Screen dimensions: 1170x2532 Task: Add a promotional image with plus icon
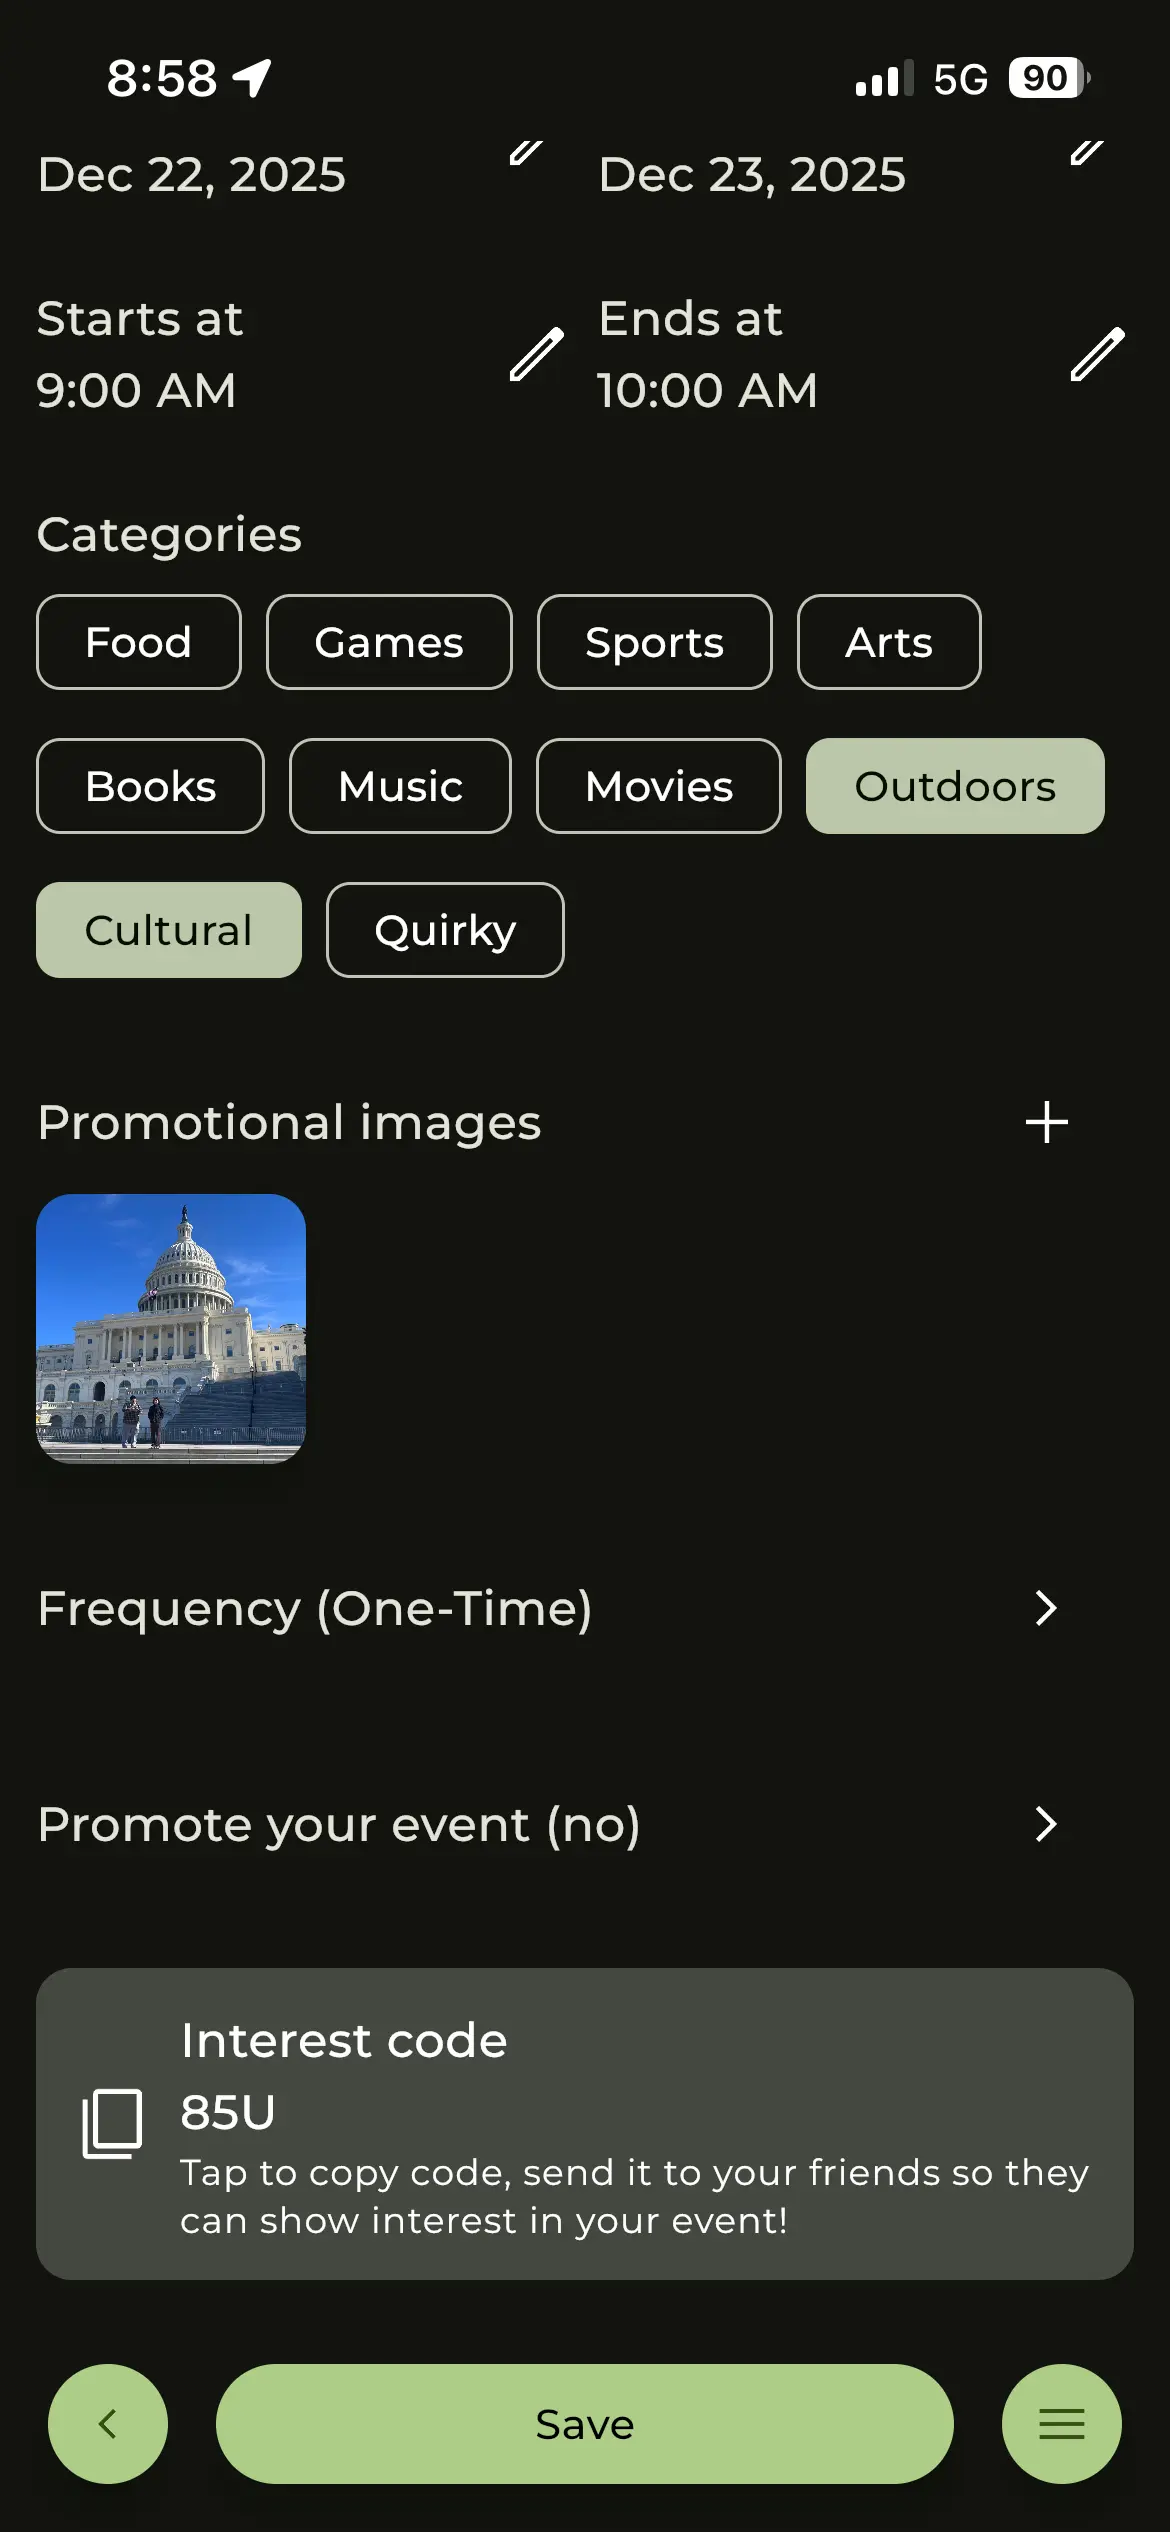tap(1046, 1122)
